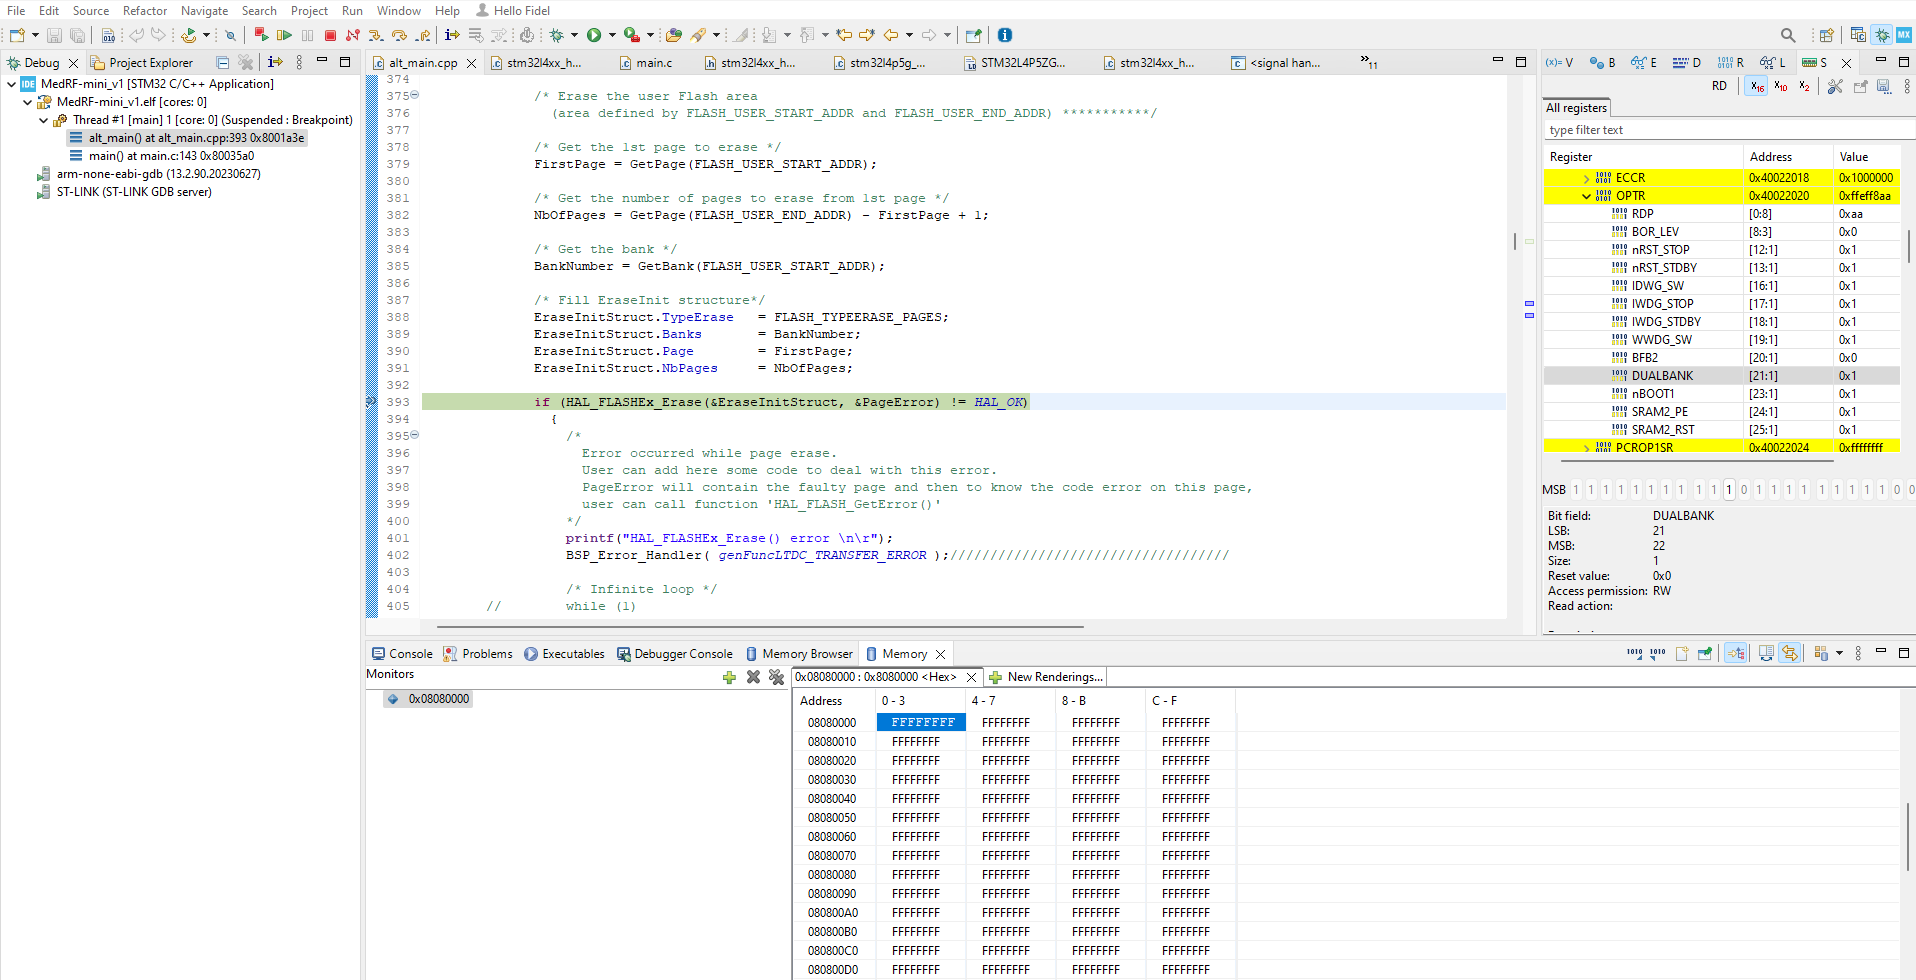Save the current file (floppy icon)
Image resolution: width=1916 pixels, height=980 pixels.
tap(55, 34)
